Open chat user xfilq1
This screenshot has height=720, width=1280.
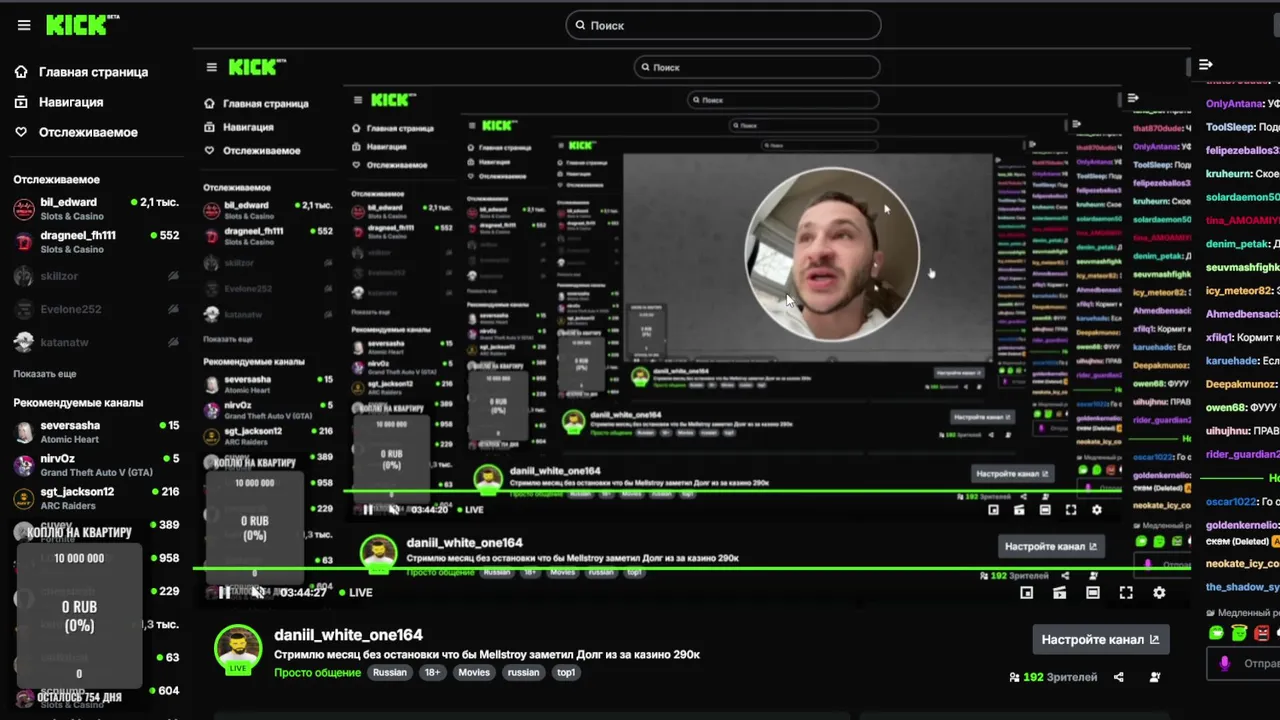click(x=1220, y=338)
